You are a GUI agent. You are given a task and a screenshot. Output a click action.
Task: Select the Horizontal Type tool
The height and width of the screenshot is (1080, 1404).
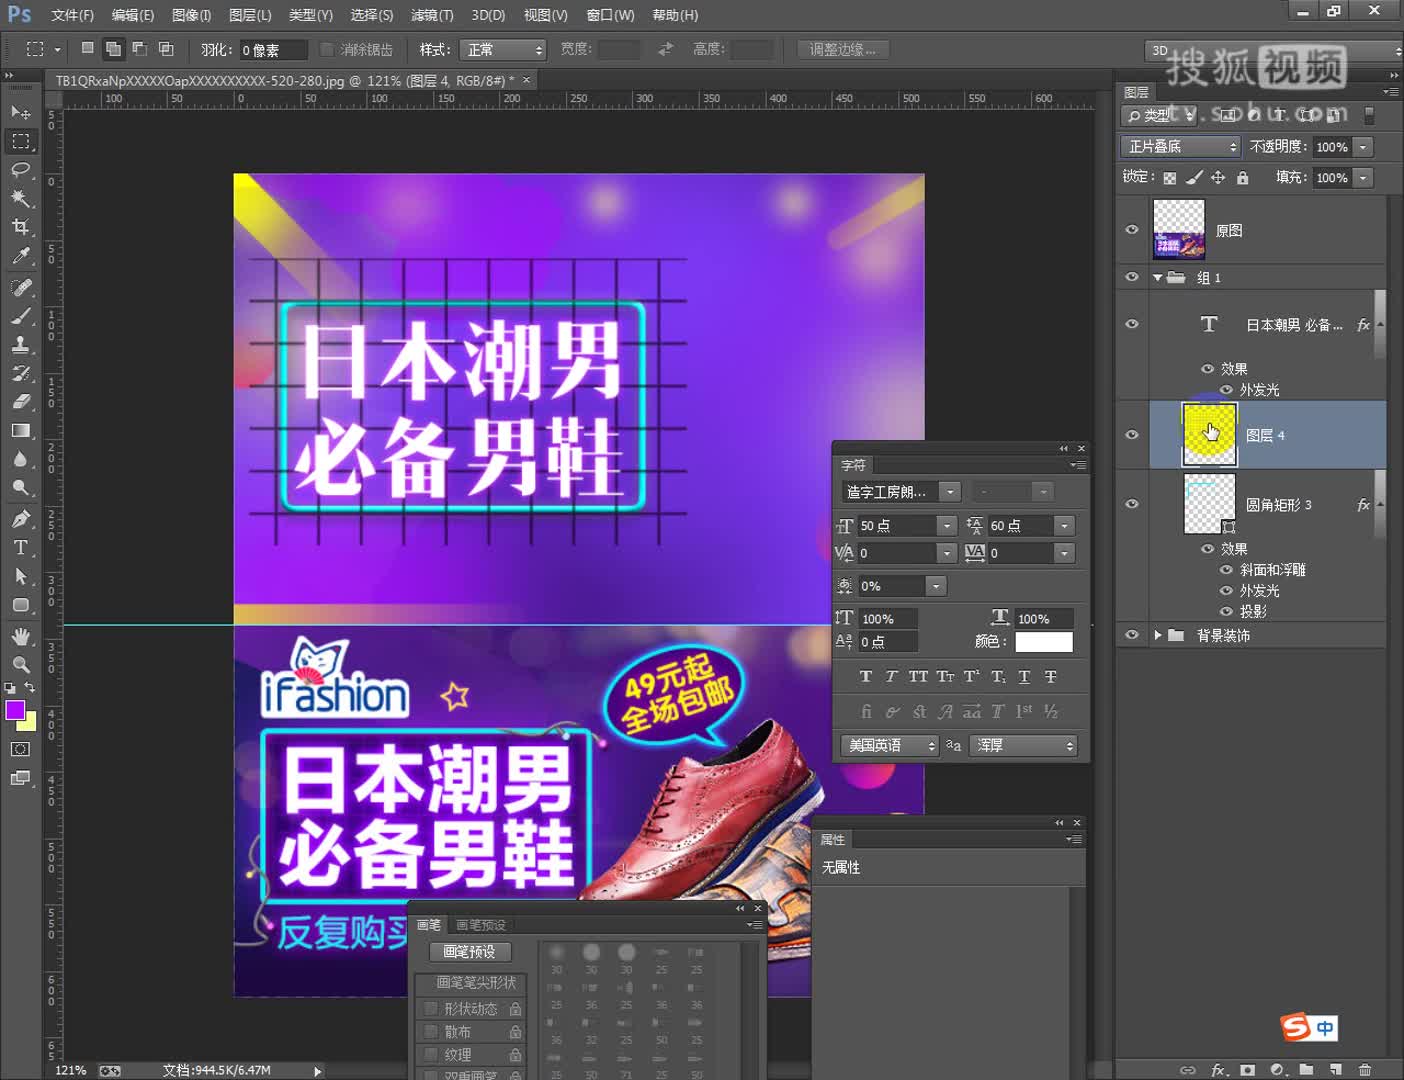click(x=20, y=548)
